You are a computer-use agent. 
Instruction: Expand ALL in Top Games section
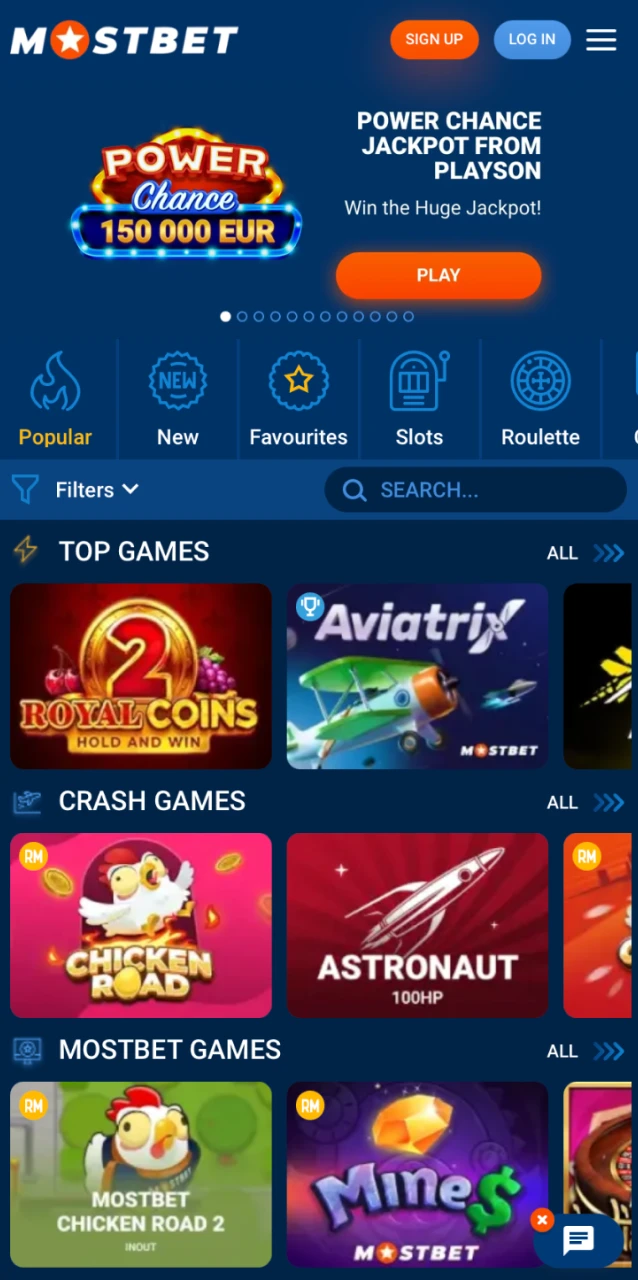coord(585,553)
